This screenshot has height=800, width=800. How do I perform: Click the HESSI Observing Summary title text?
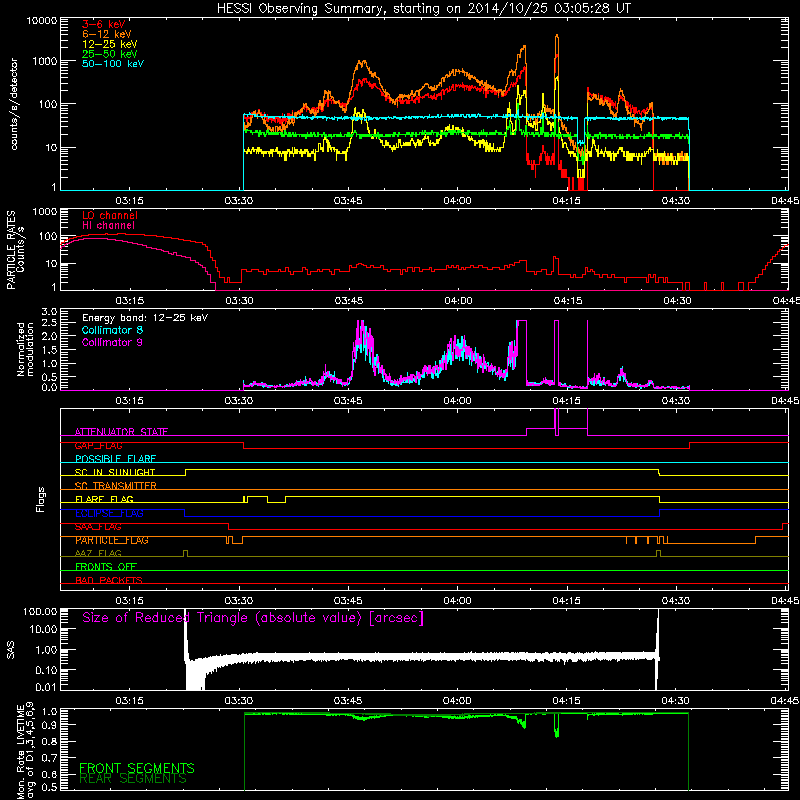(x=424, y=8)
